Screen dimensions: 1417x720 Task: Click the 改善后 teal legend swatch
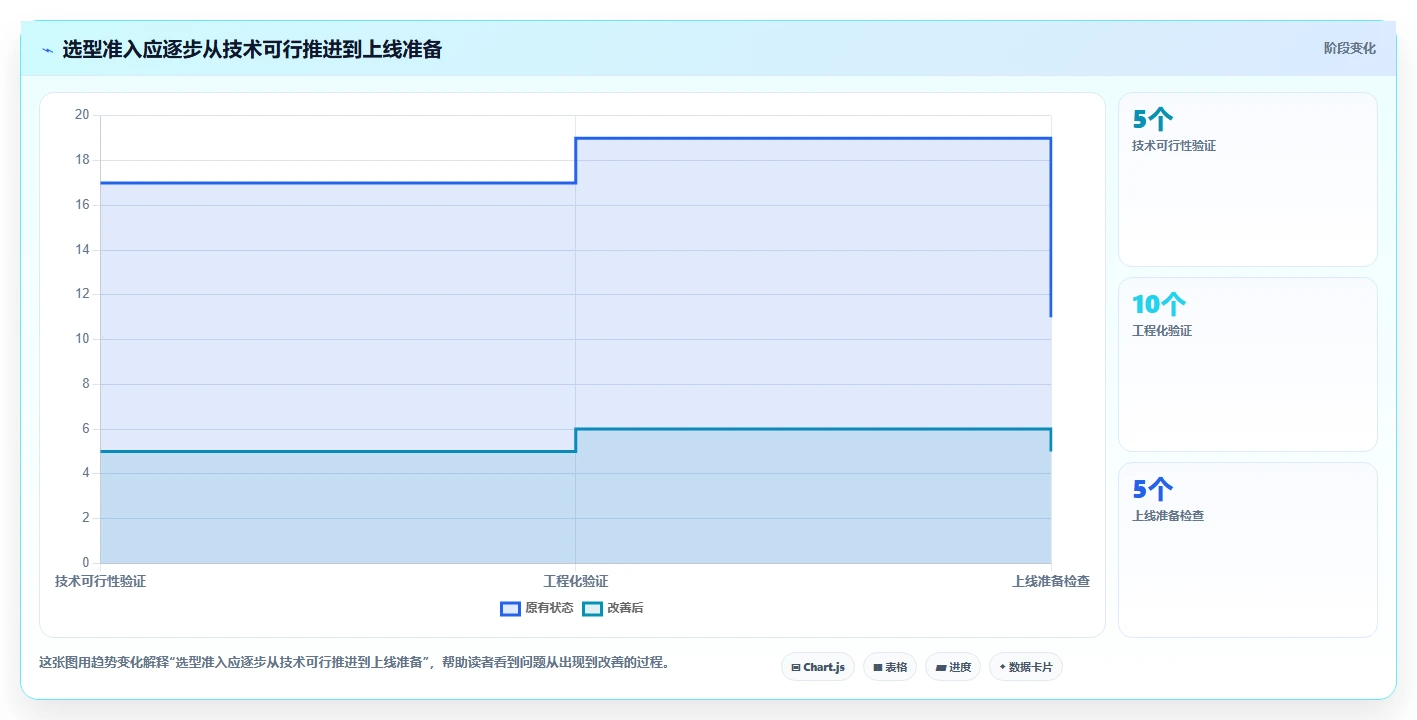point(593,608)
